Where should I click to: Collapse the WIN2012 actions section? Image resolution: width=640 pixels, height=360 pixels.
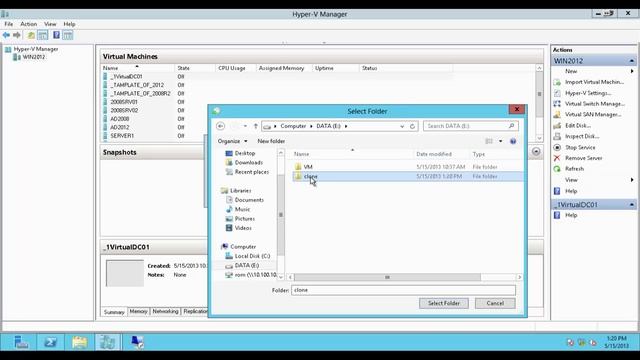click(631, 61)
